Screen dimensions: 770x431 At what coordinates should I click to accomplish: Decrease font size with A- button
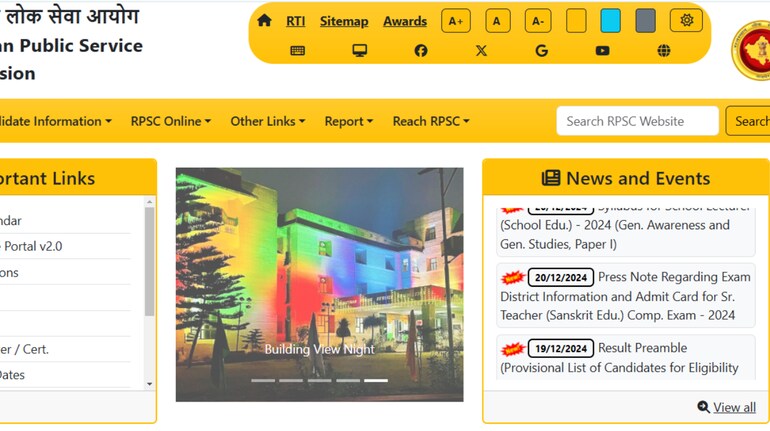[x=538, y=21]
